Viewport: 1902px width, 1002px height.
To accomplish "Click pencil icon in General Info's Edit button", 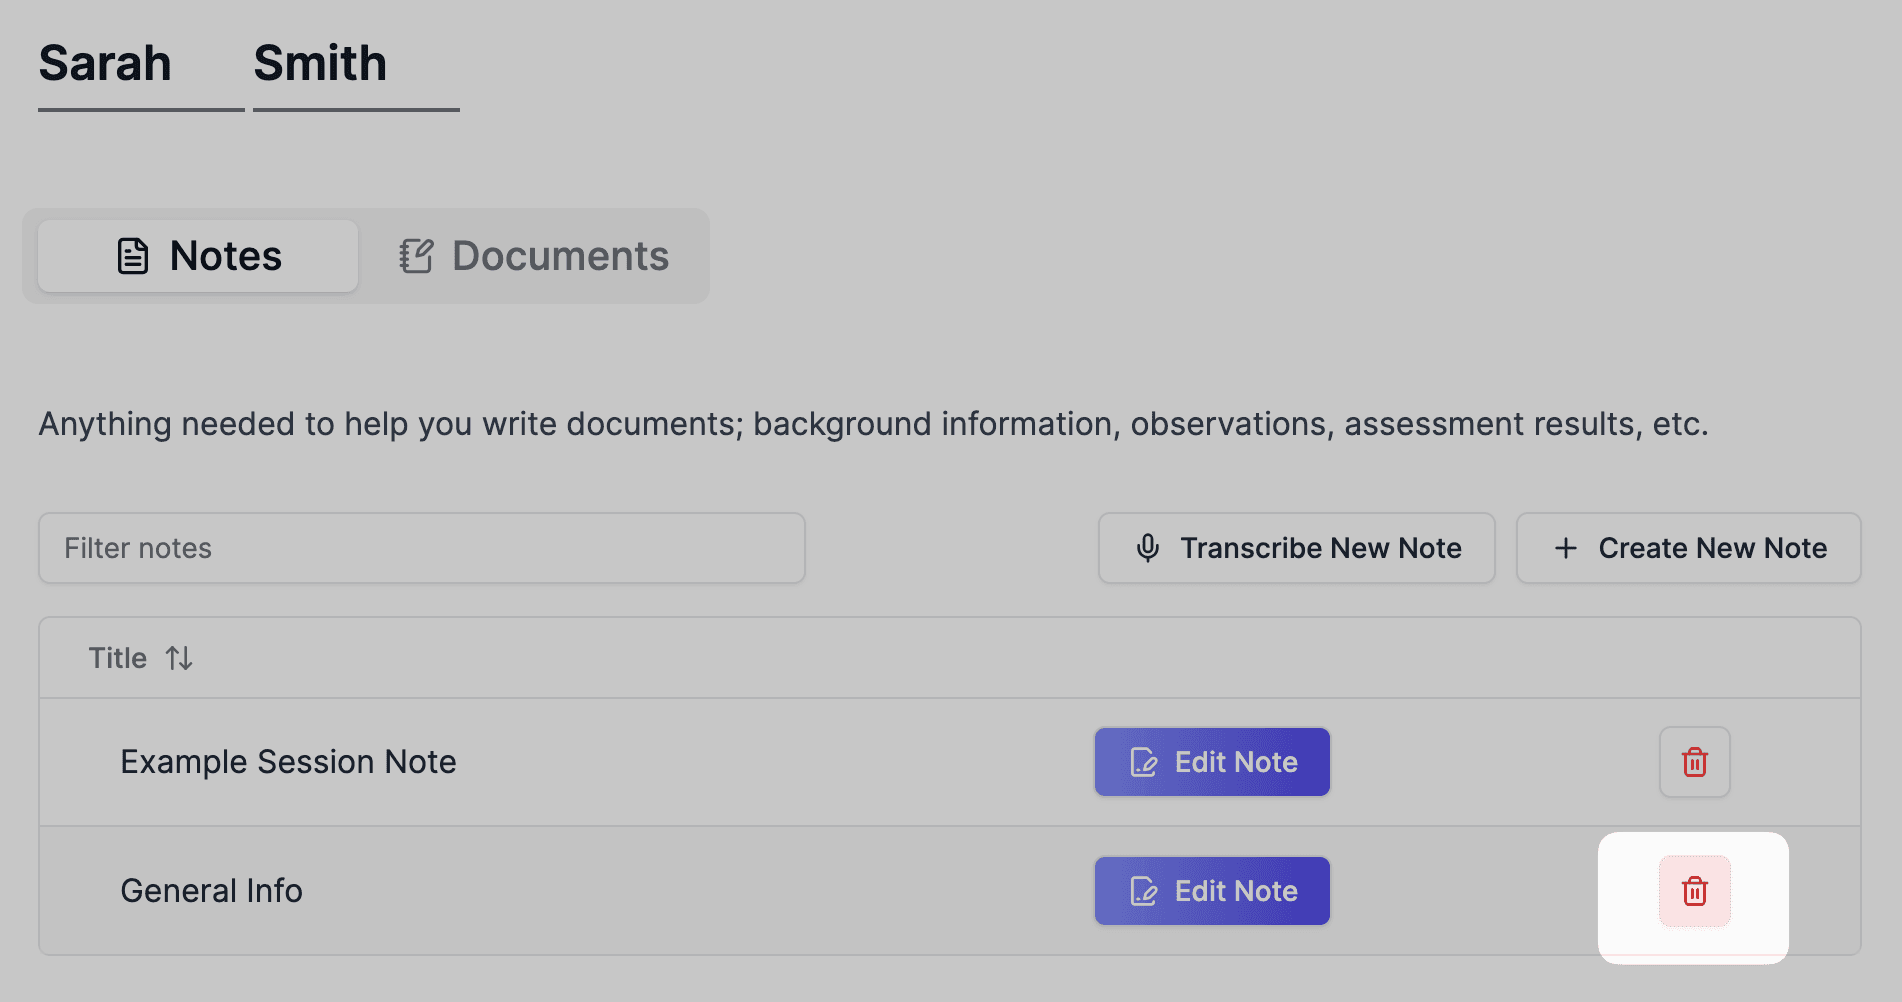I will 1144,891.
